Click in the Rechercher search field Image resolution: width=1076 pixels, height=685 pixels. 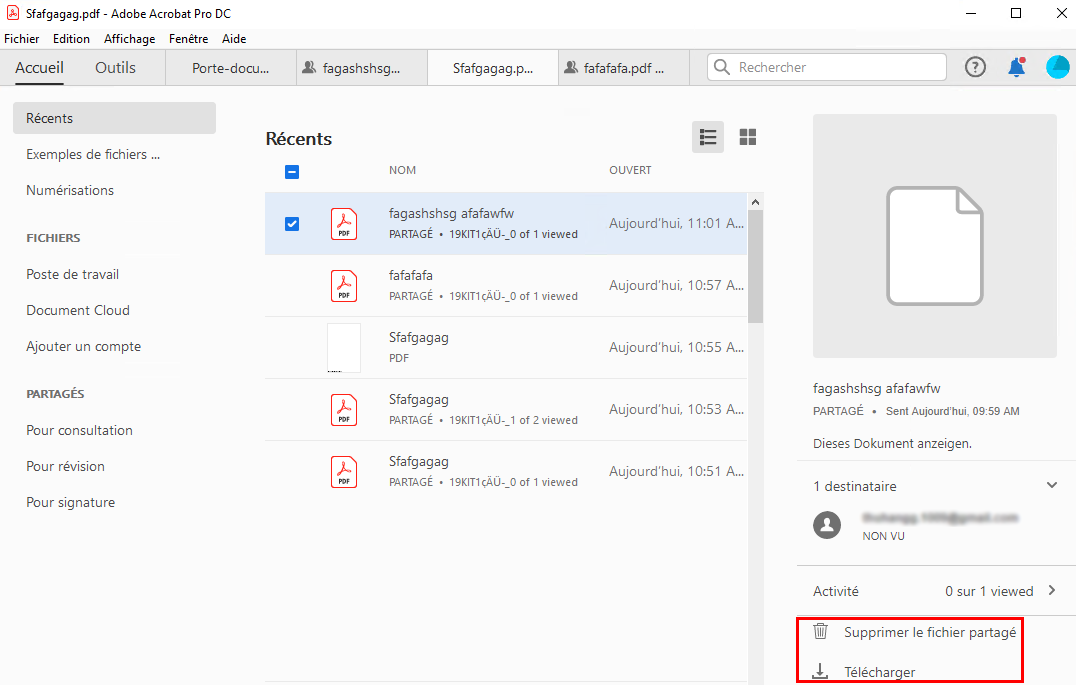(827, 67)
